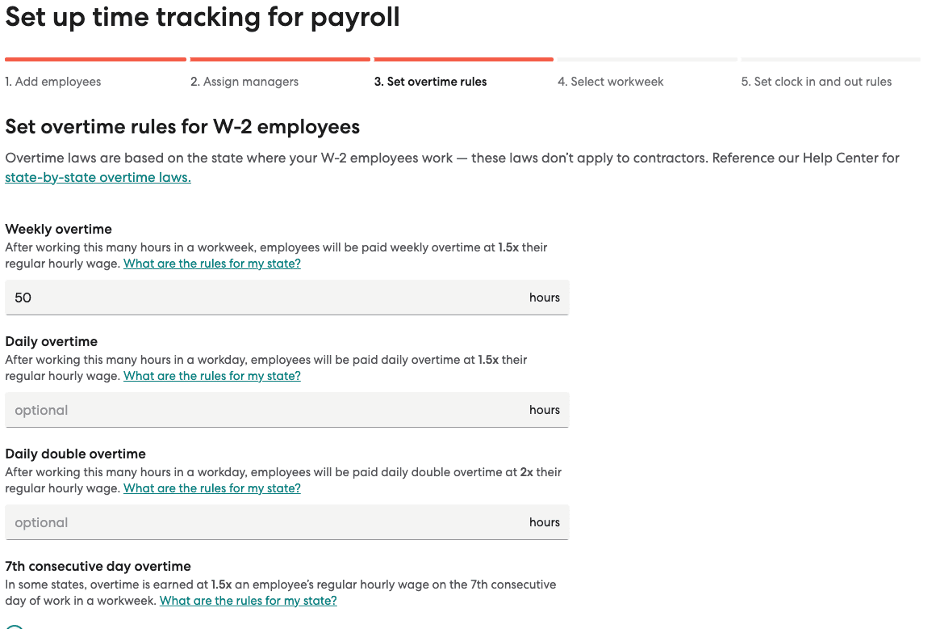Click the hours suffix in Daily double overtime field

click(544, 522)
